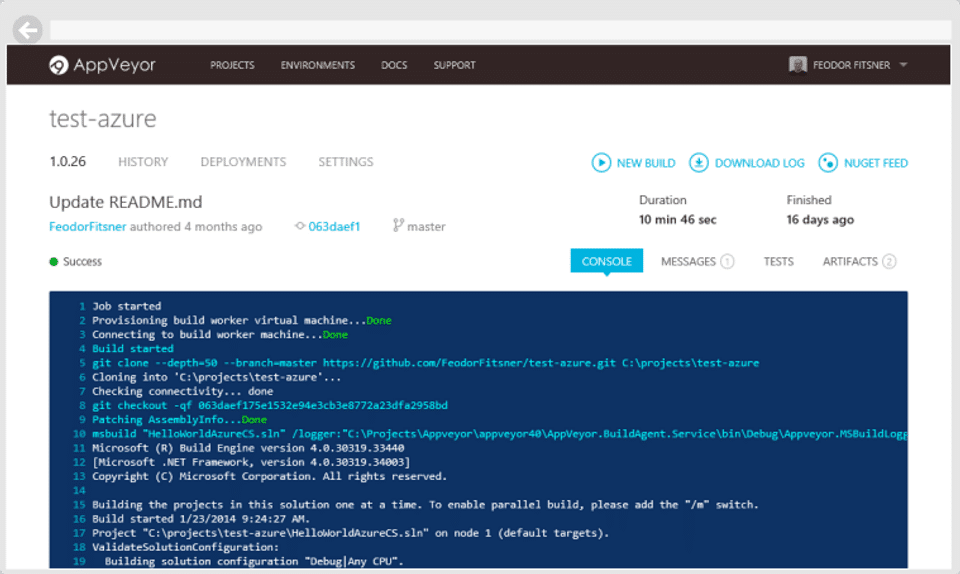
Task: Click console line 'Cloning into' test-azure
Action: (216, 377)
